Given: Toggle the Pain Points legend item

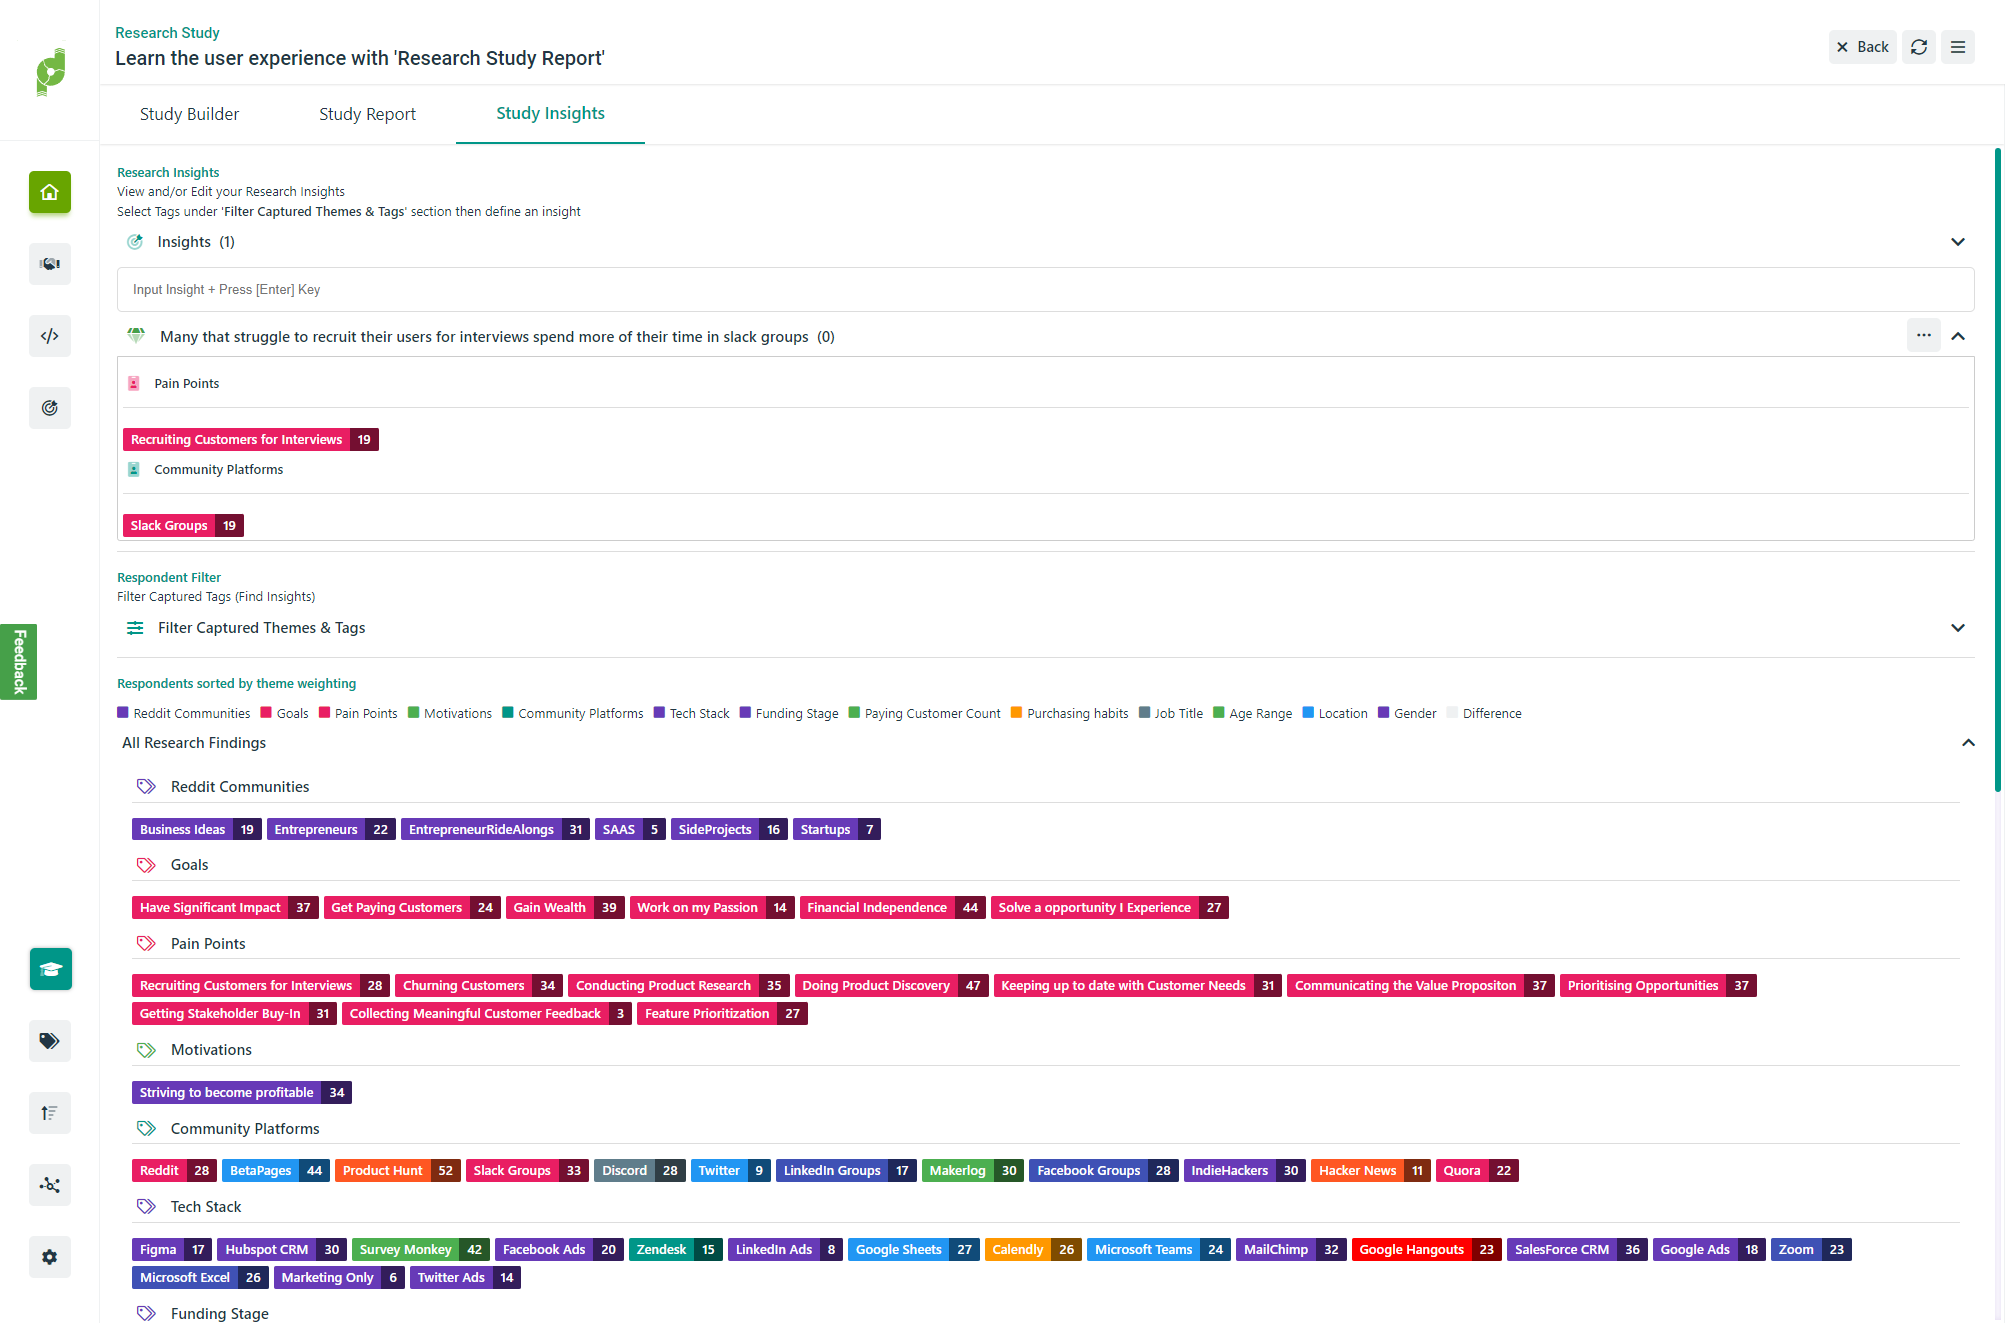Looking at the screenshot, I should click(358, 713).
